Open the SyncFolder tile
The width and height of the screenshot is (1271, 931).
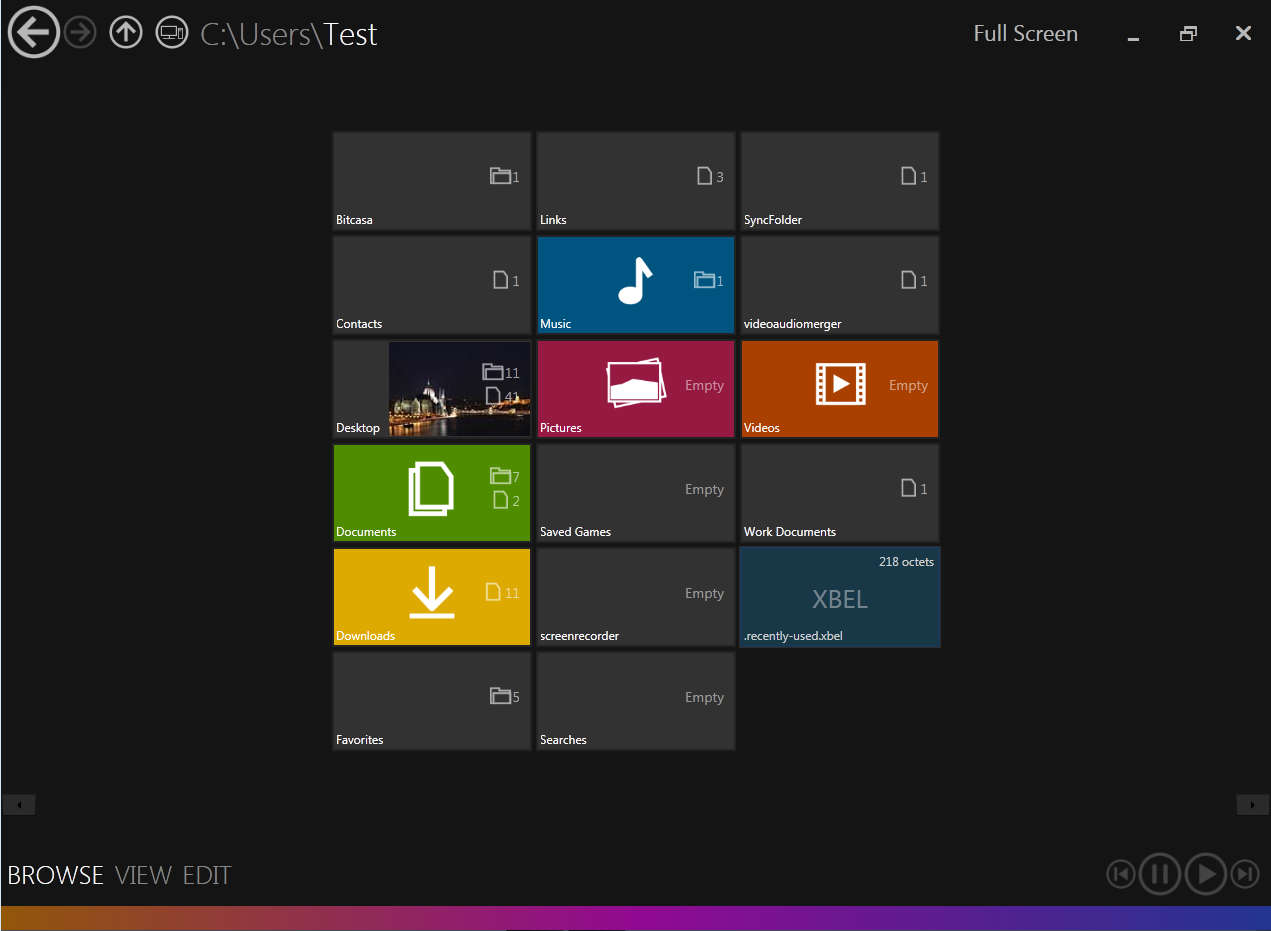click(x=840, y=181)
